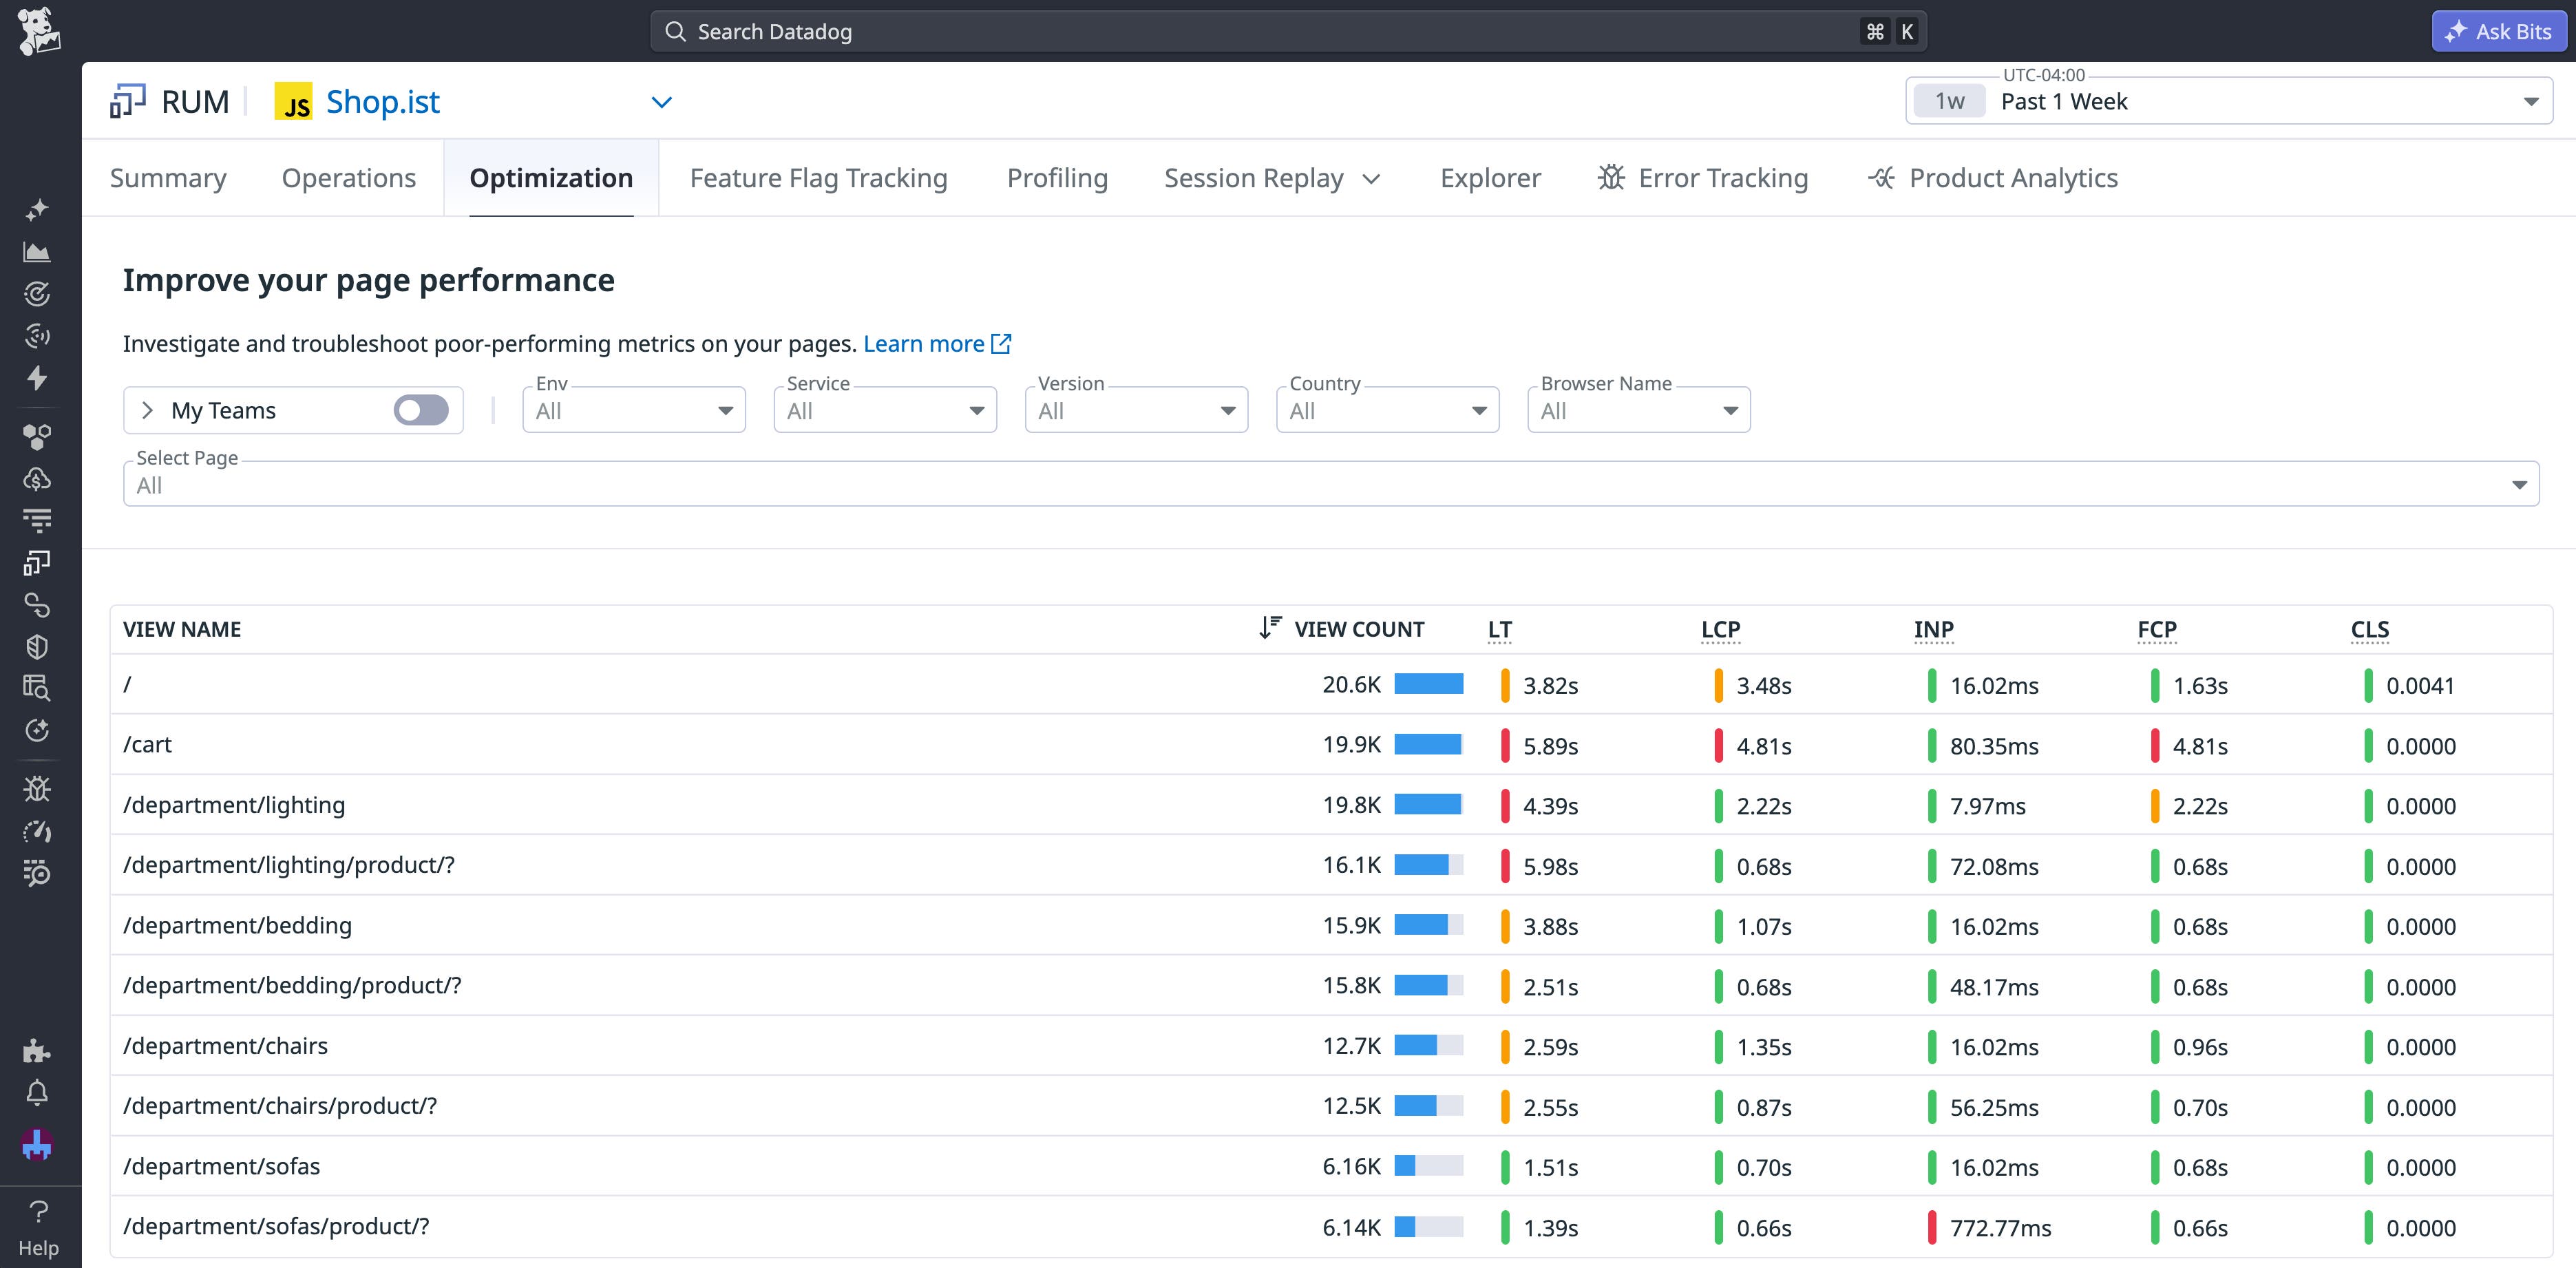Click the bell notifications icon
The image size is (2576, 1268).
click(37, 1092)
